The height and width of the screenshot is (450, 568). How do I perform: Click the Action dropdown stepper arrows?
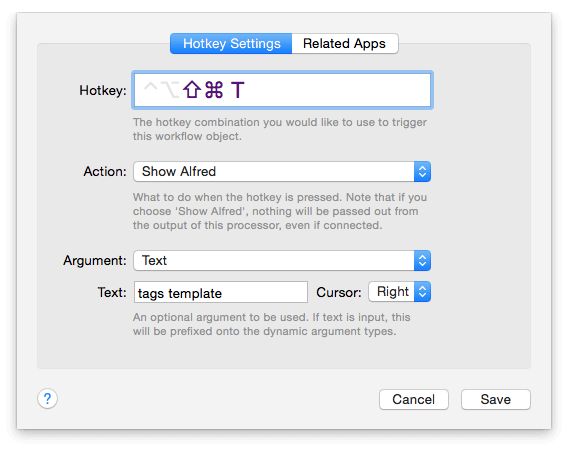(x=422, y=171)
